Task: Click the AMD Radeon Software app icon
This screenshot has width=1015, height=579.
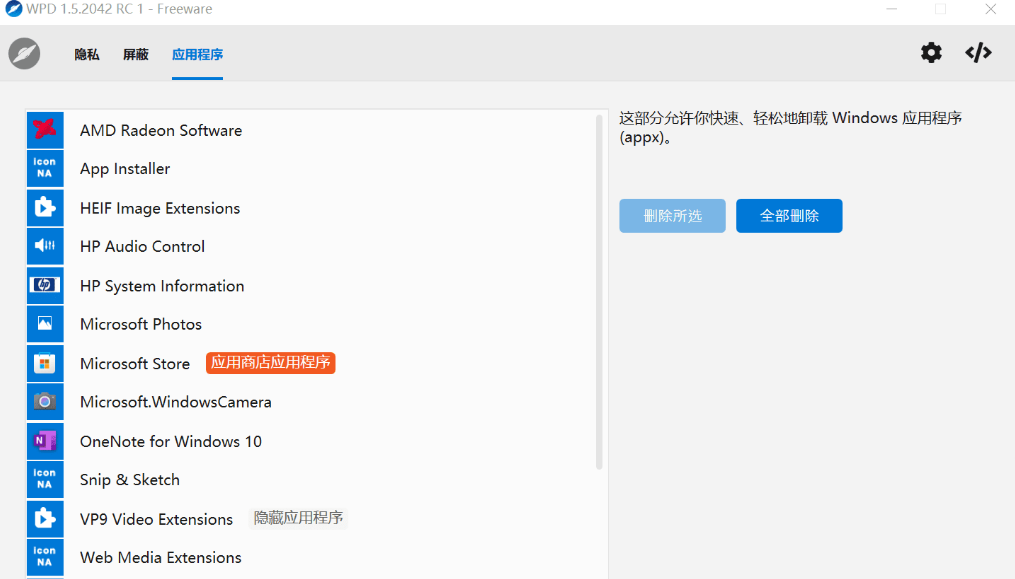Action: (x=45, y=130)
